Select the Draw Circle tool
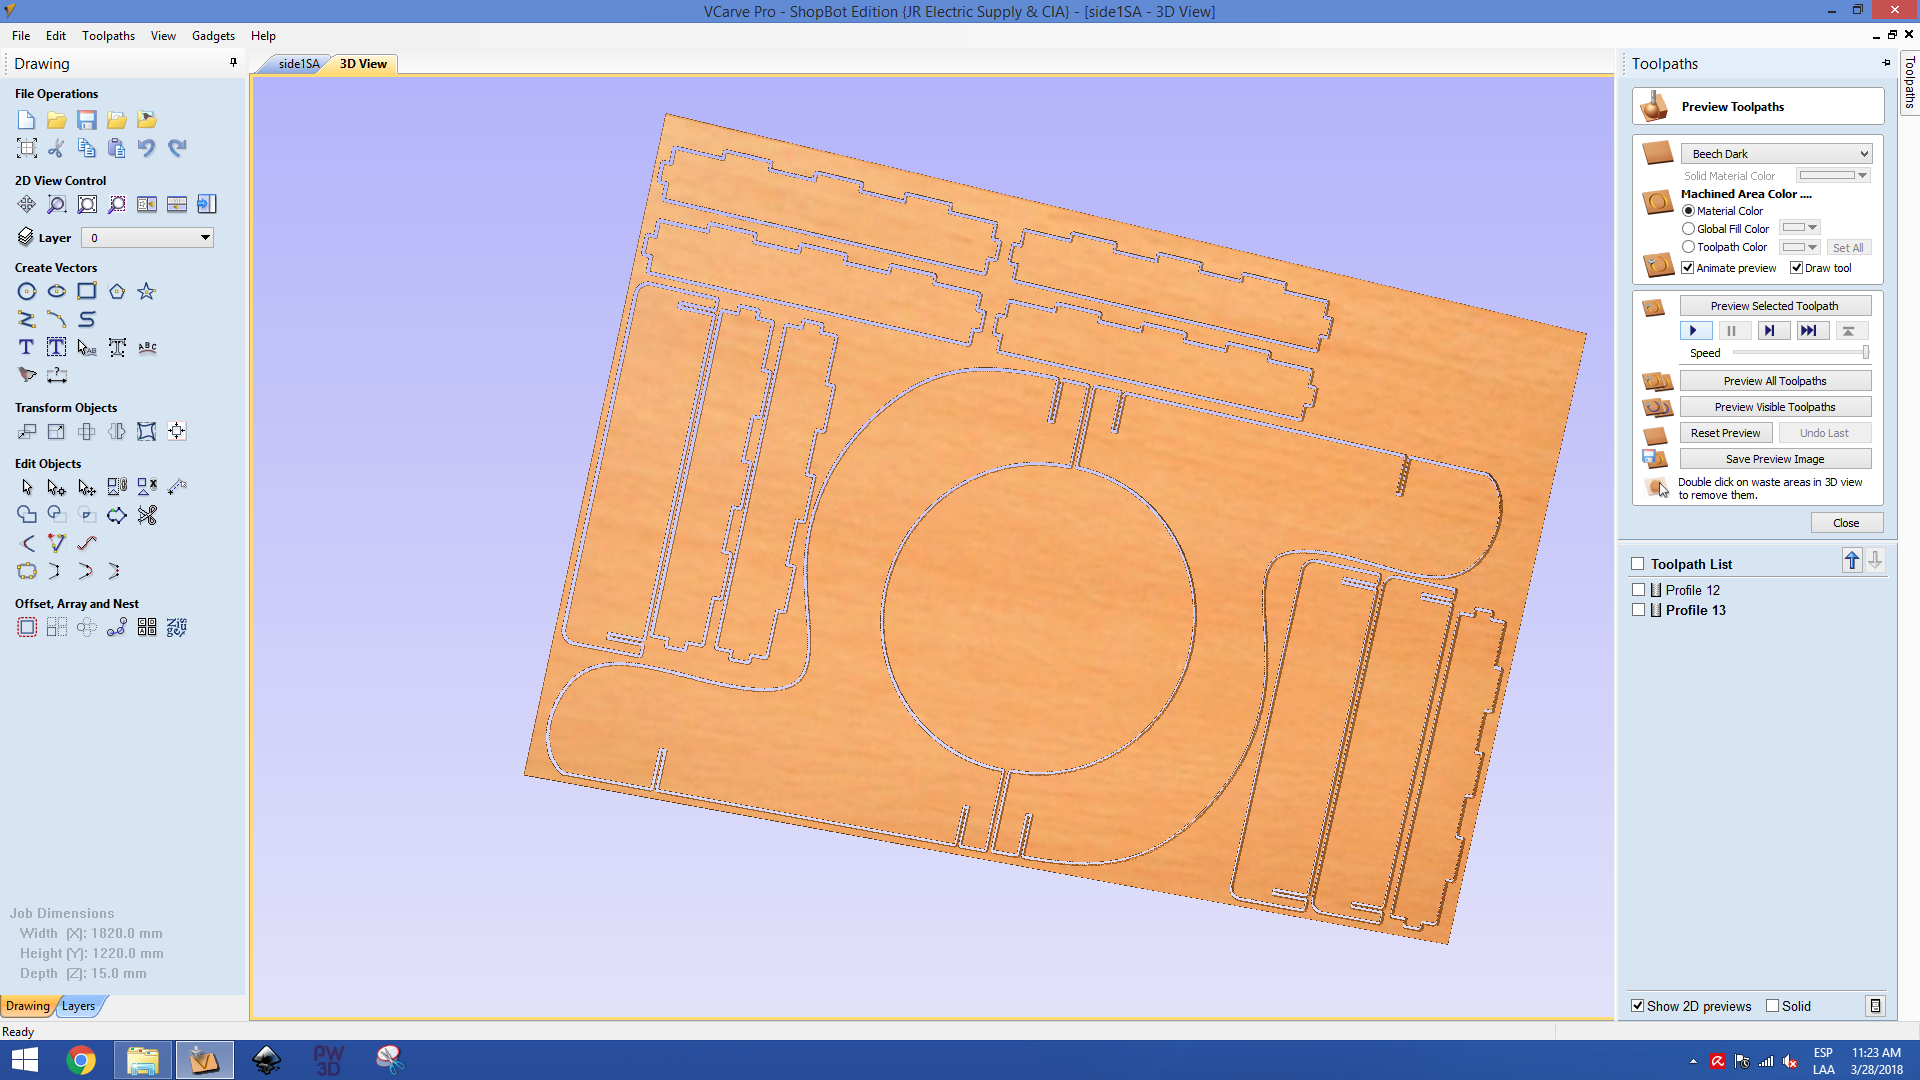The image size is (1920, 1080). 27,291
